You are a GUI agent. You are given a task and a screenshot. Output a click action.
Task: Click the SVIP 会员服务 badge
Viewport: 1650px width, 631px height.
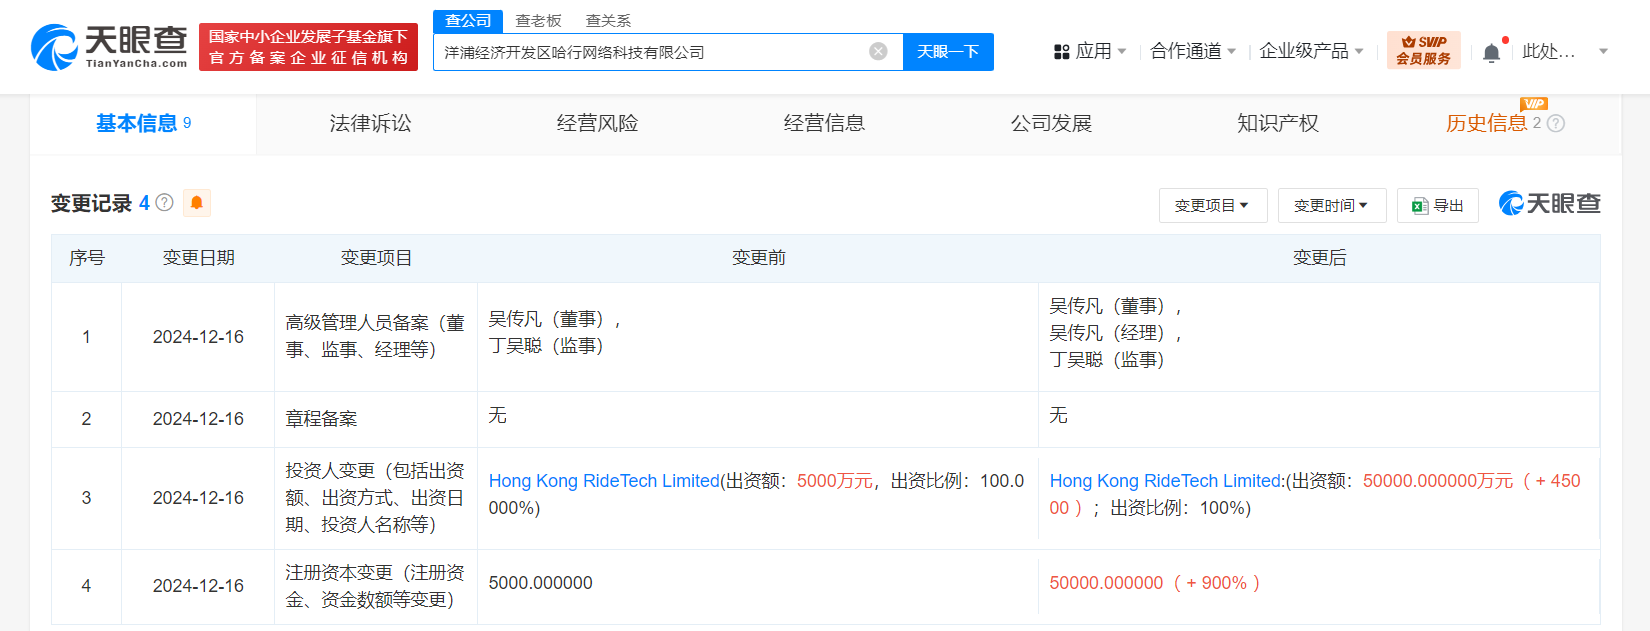point(1423,50)
